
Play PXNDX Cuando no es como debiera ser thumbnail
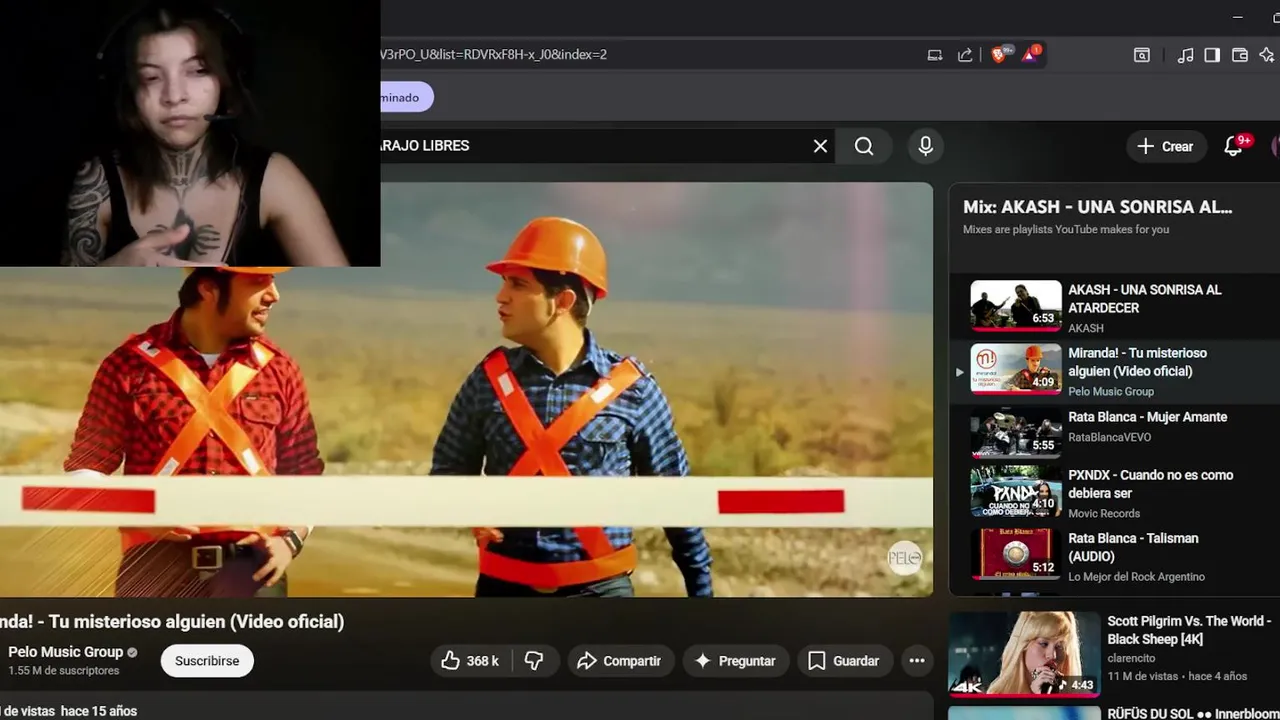tap(1016, 491)
